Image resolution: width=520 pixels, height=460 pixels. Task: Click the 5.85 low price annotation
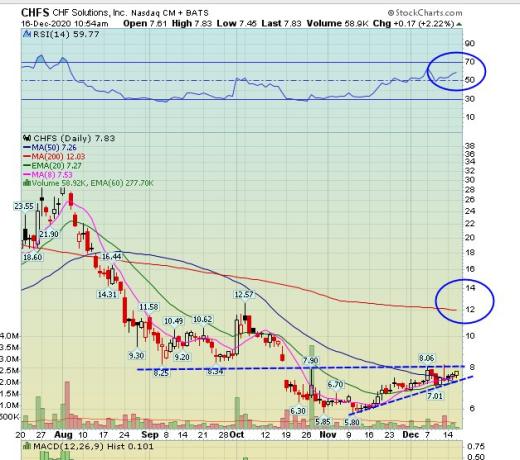[x=323, y=422]
